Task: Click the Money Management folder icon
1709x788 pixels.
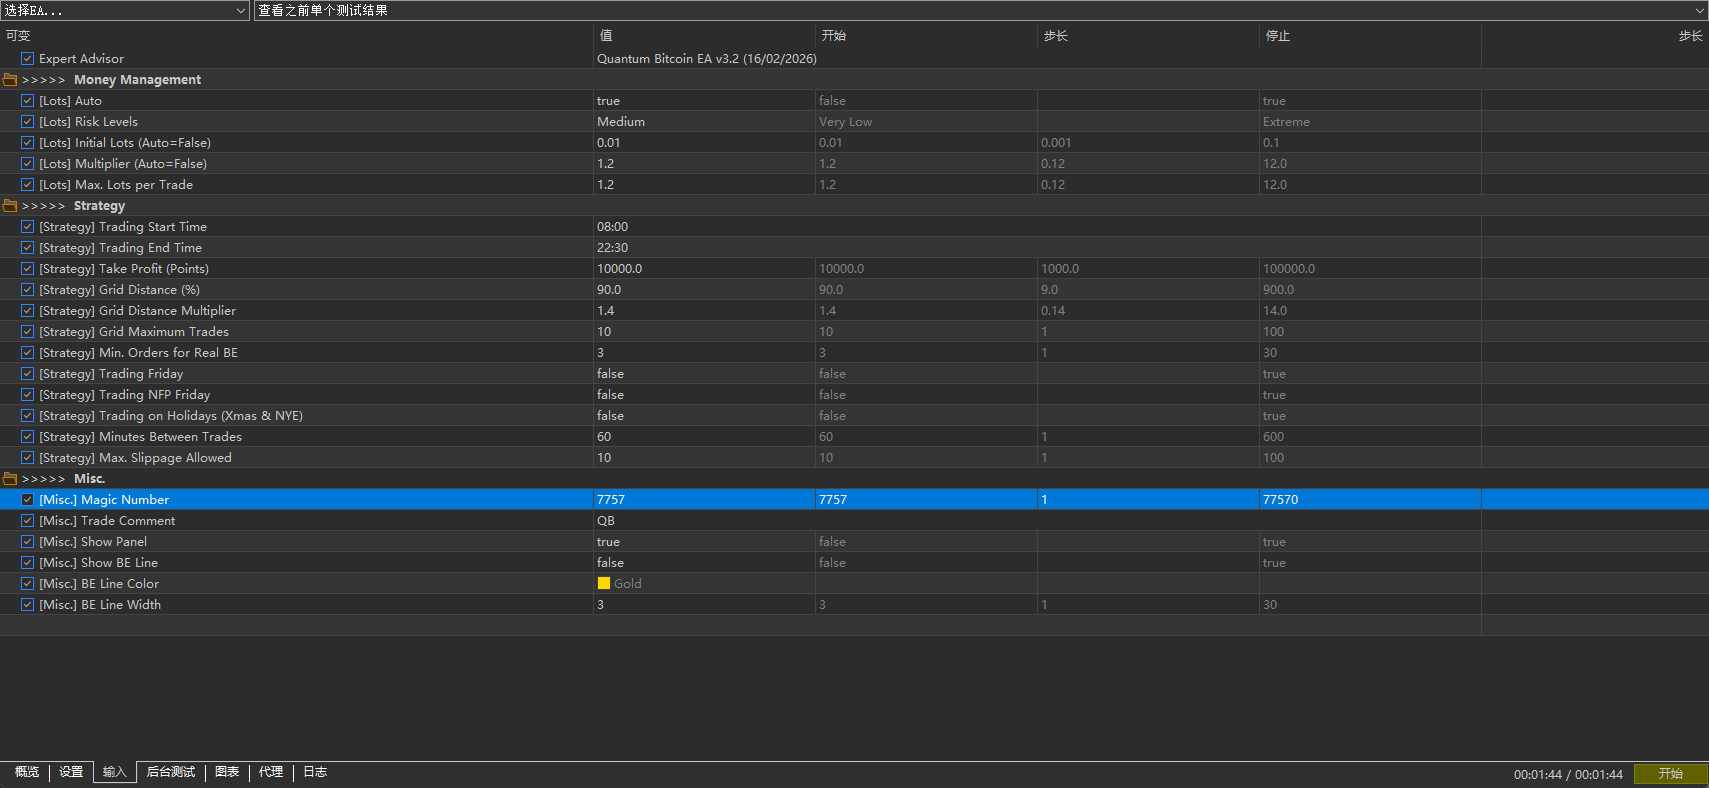Action: click(x=10, y=80)
